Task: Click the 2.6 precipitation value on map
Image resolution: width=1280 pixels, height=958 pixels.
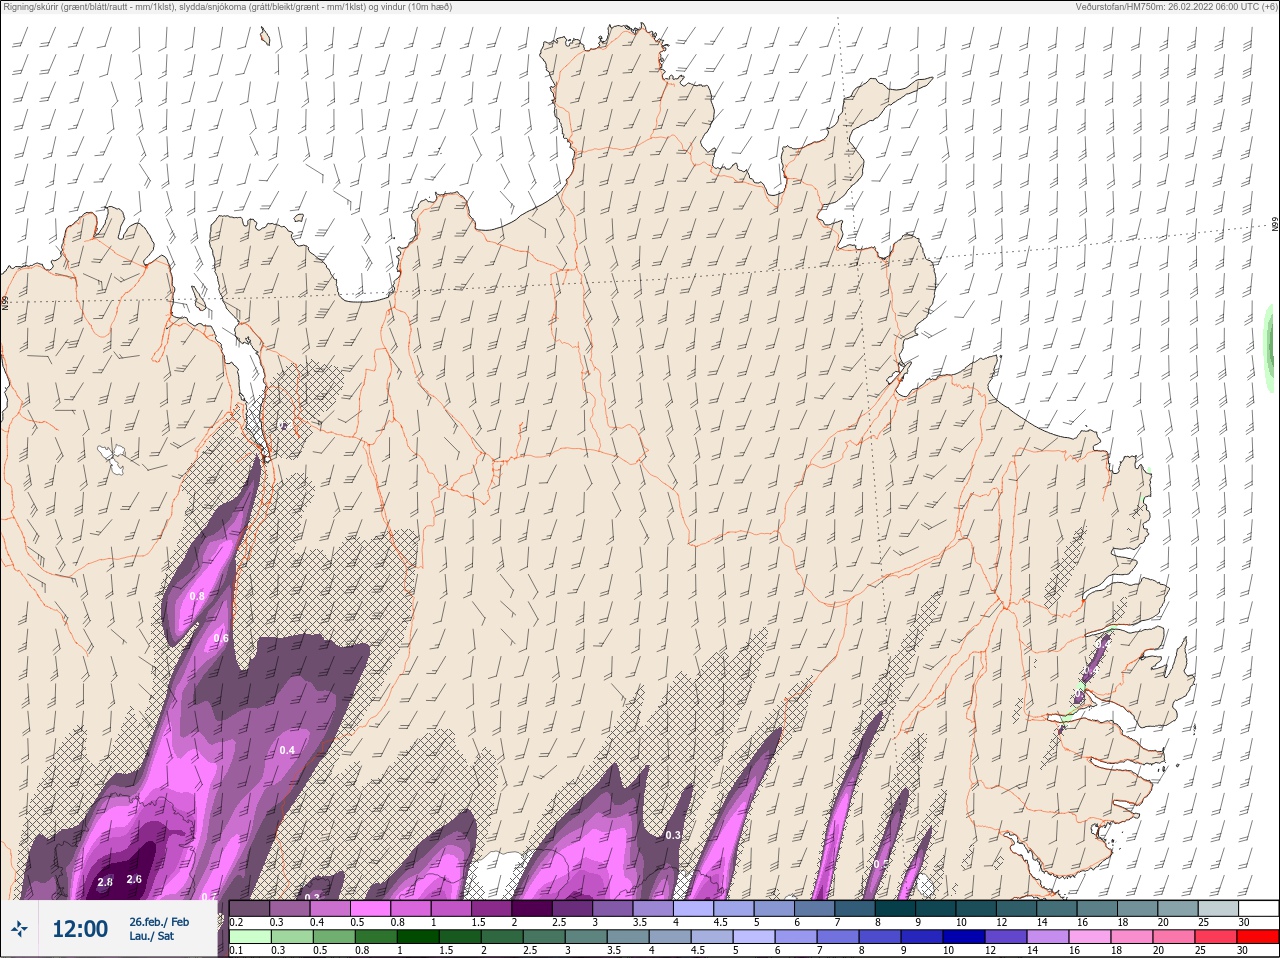Action: [135, 879]
